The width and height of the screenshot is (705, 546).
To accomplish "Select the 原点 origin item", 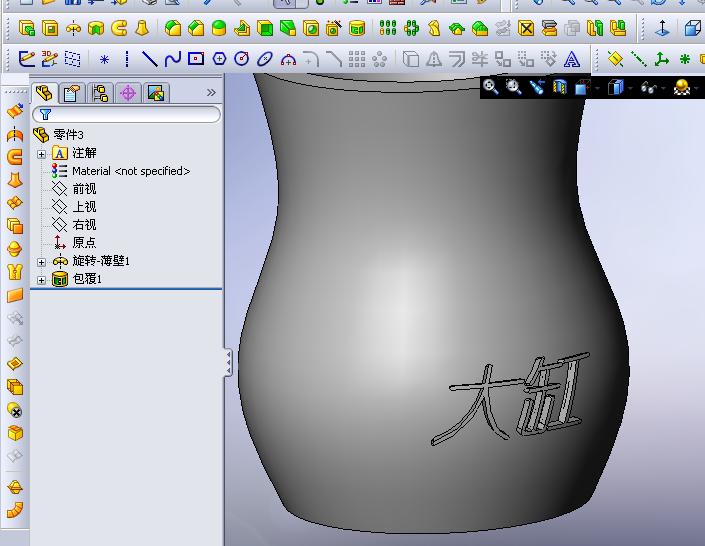I will pyautogui.click(x=74, y=243).
